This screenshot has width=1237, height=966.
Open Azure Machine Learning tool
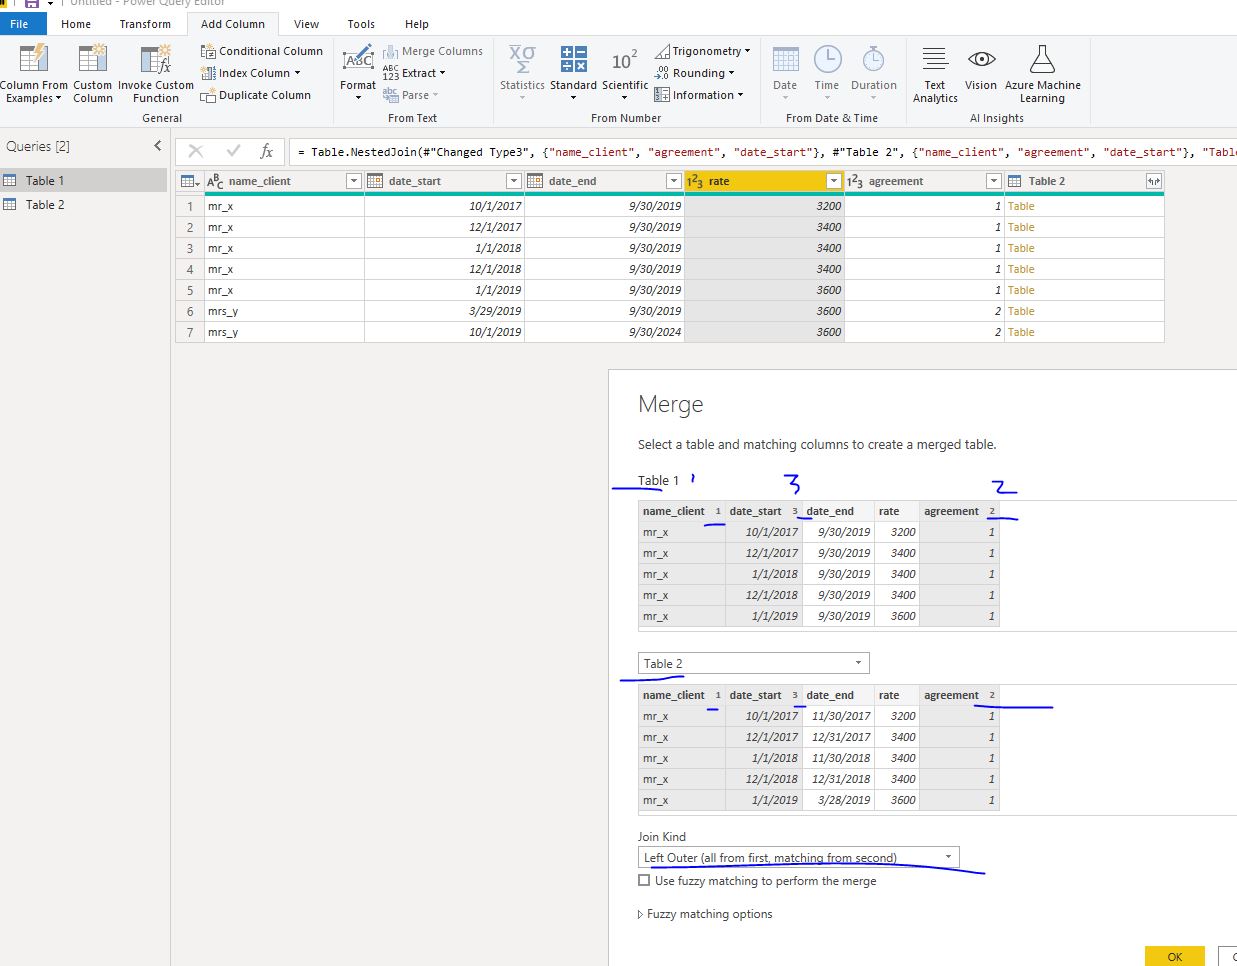tap(1043, 74)
